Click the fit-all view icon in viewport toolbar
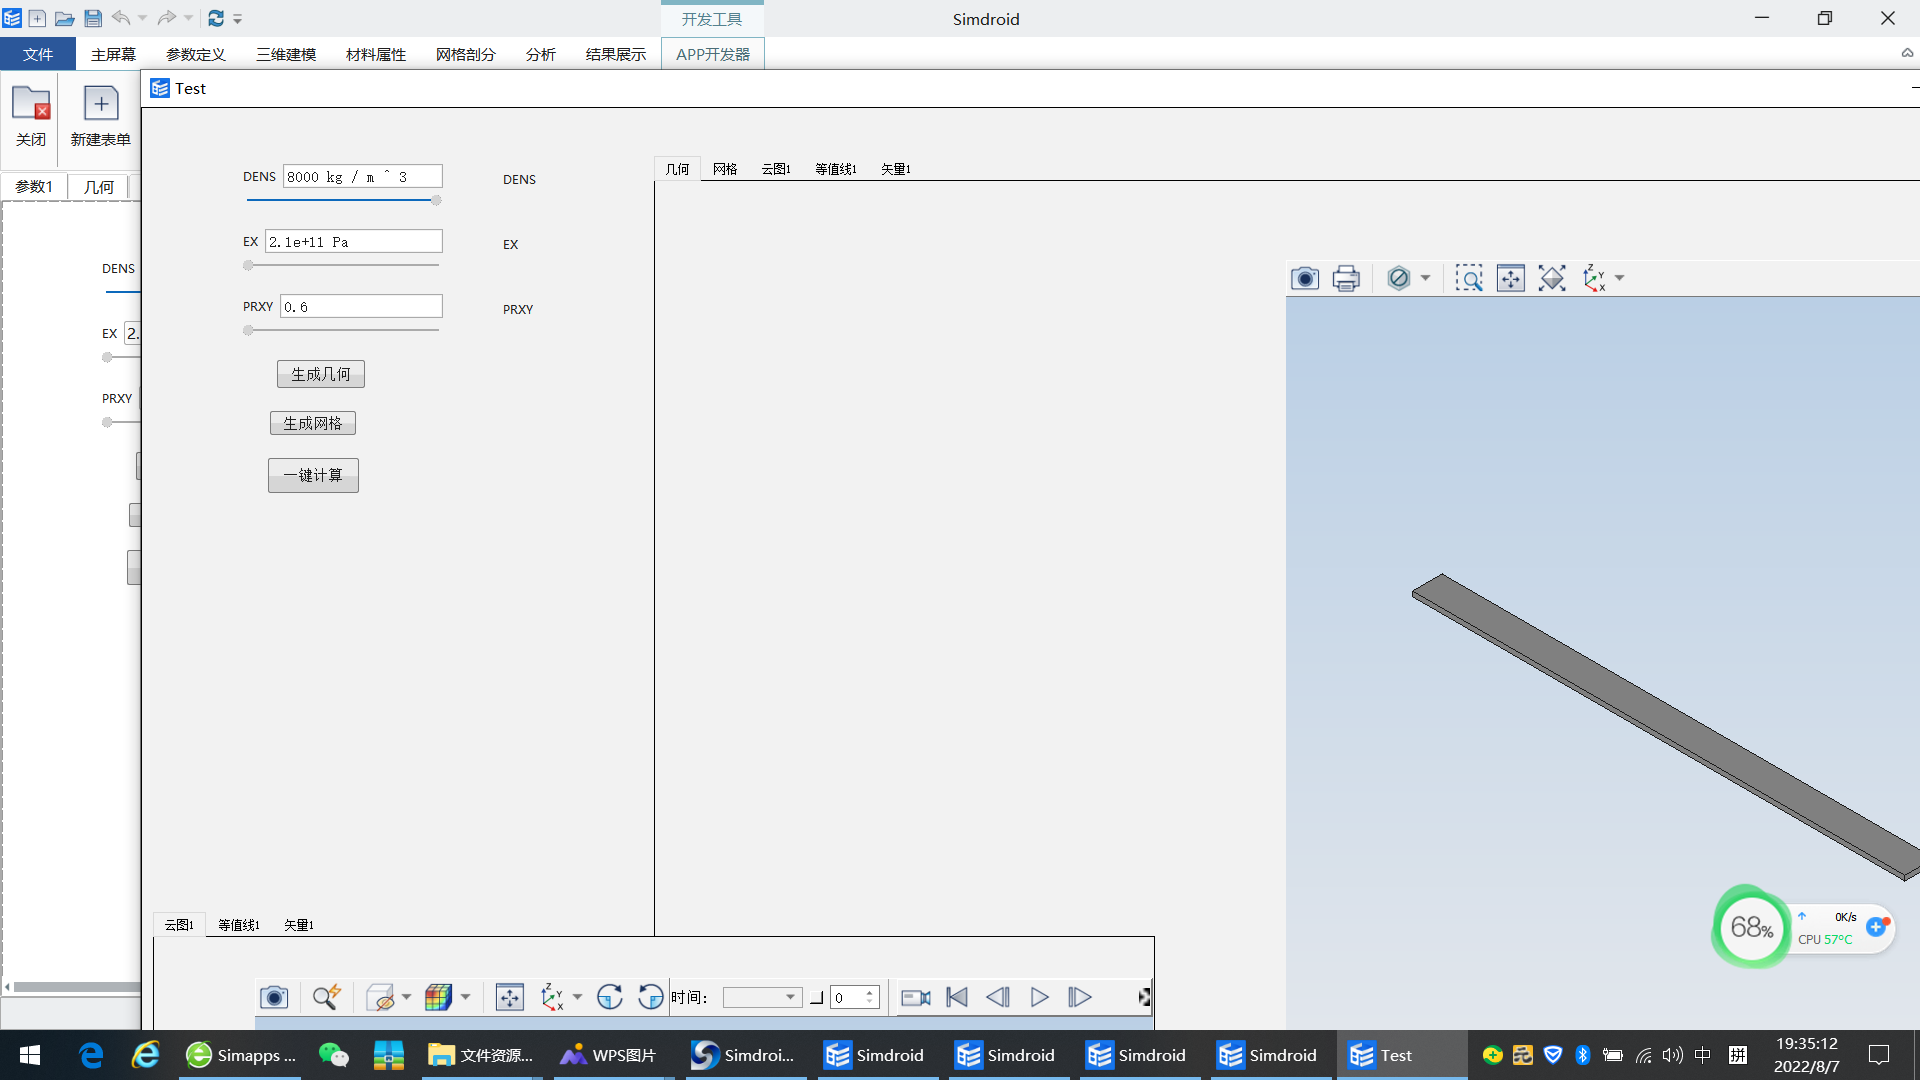The width and height of the screenshot is (1920, 1080). [1552, 278]
